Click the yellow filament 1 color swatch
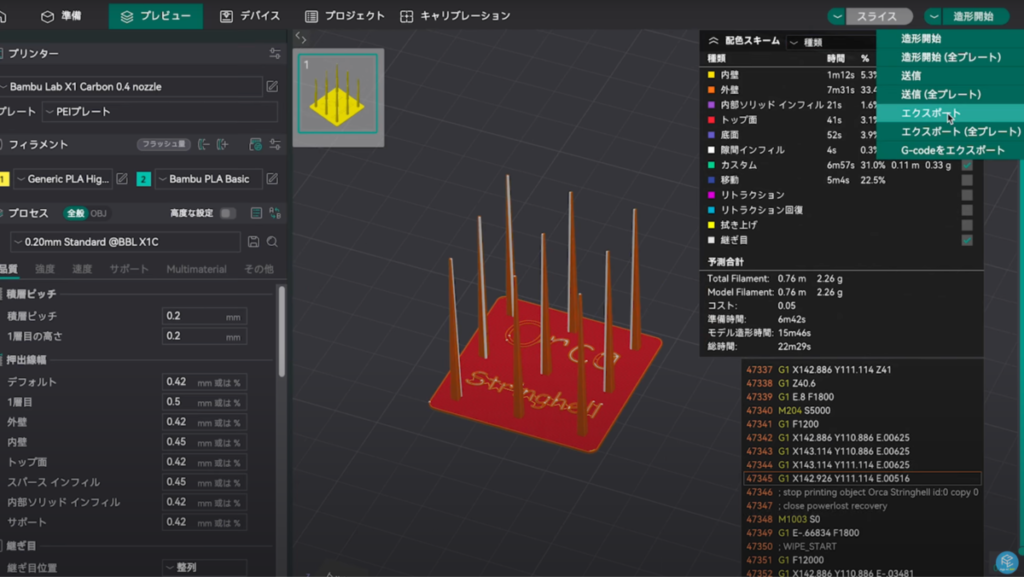This screenshot has width=1024, height=577. click(x=4, y=179)
